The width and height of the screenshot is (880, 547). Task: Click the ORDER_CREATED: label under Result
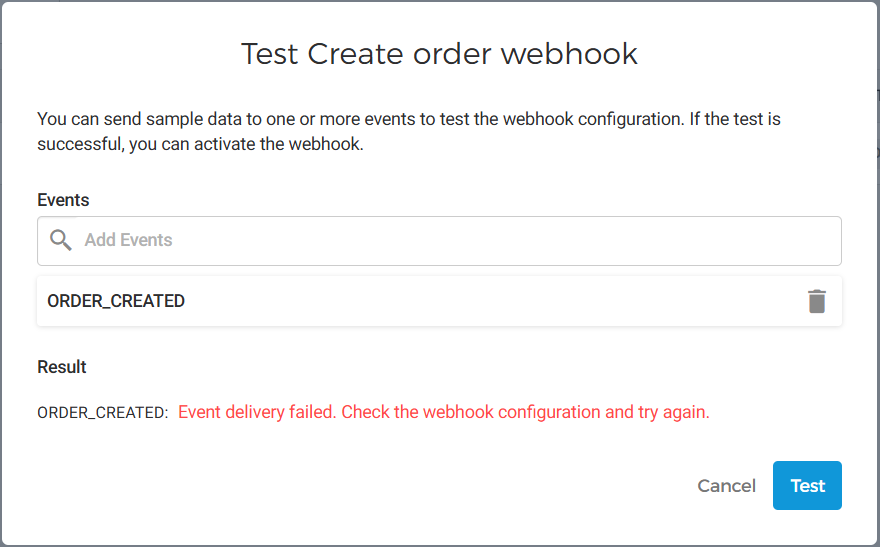(x=102, y=413)
